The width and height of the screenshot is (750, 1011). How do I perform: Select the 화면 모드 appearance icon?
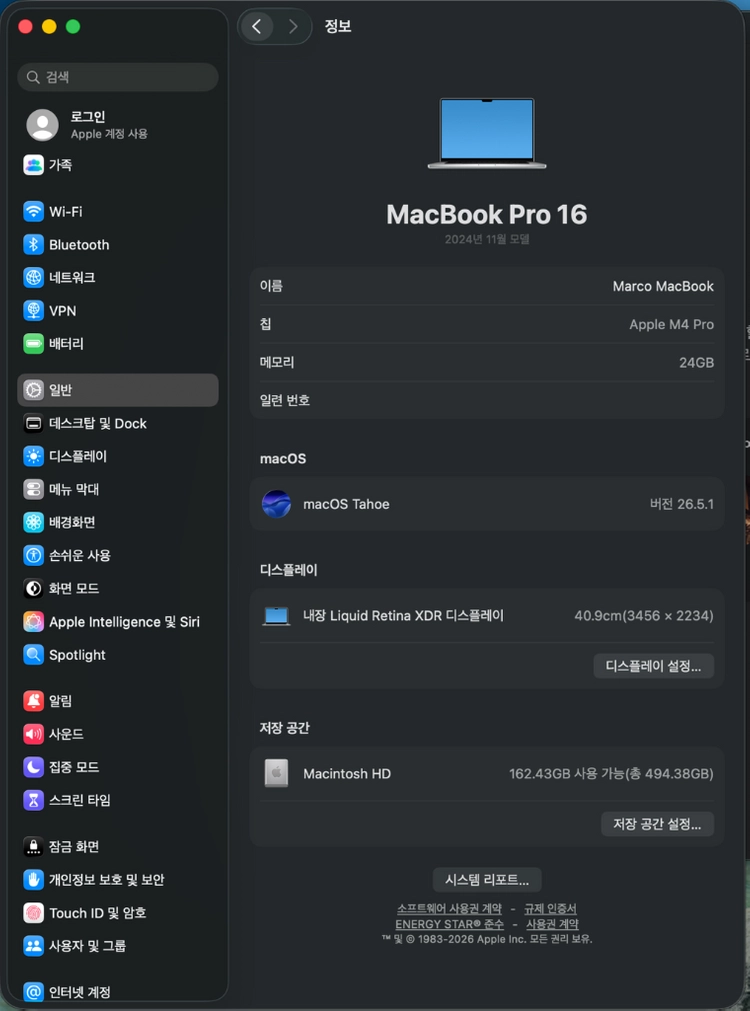(x=34, y=588)
